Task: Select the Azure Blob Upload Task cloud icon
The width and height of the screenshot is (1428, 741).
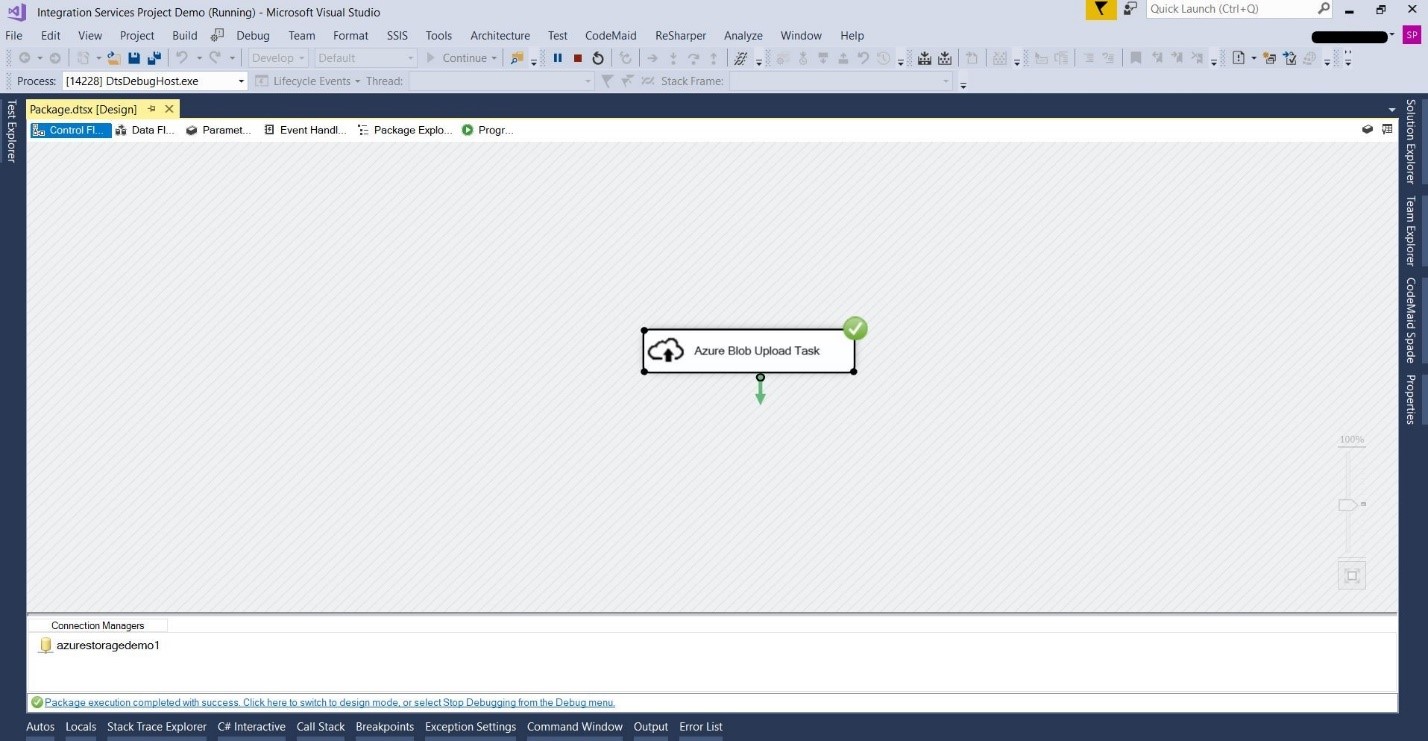Action: tap(666, 351)
